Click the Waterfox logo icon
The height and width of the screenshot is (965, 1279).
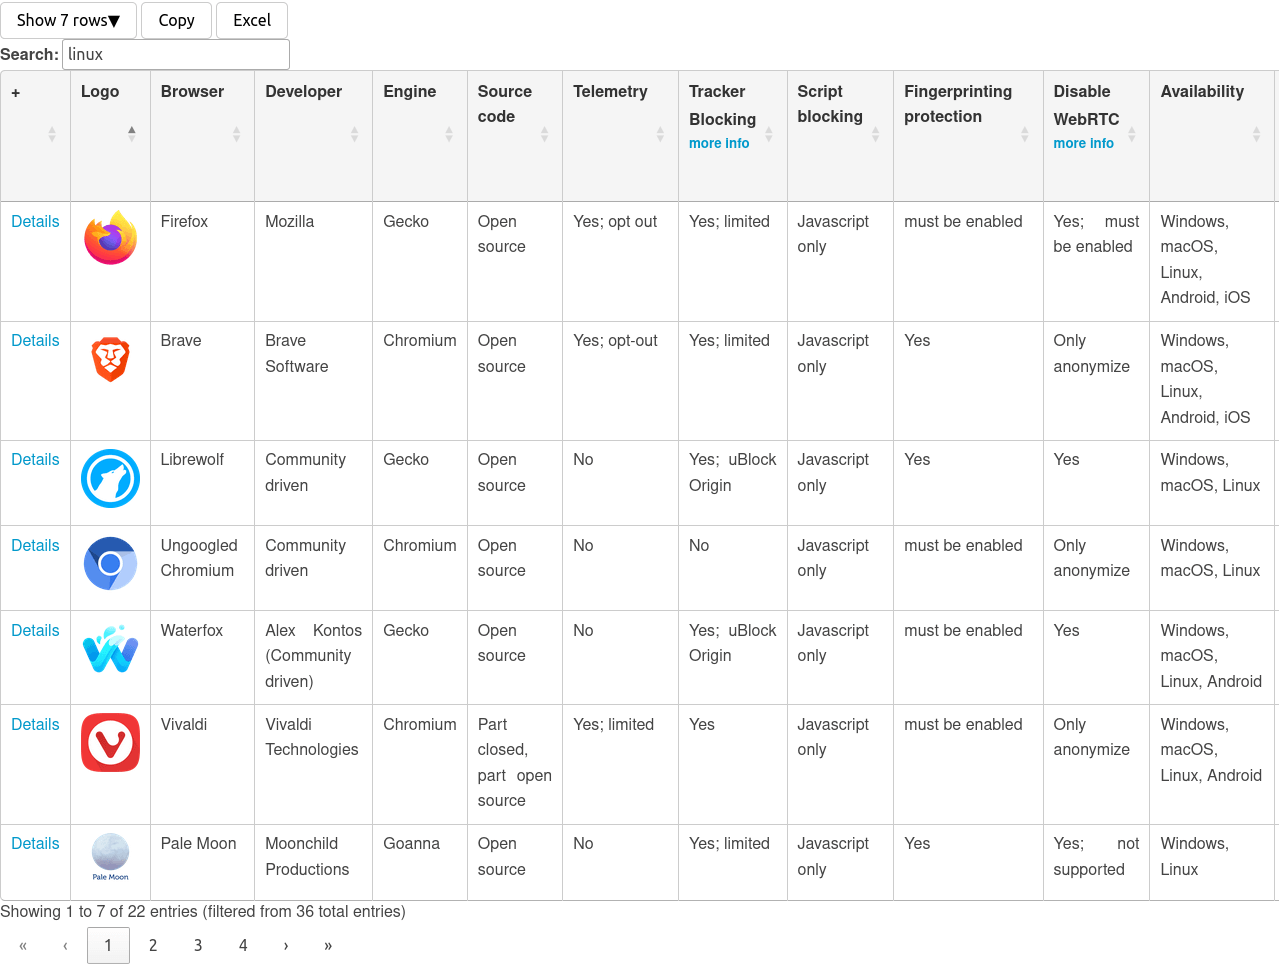110,648
